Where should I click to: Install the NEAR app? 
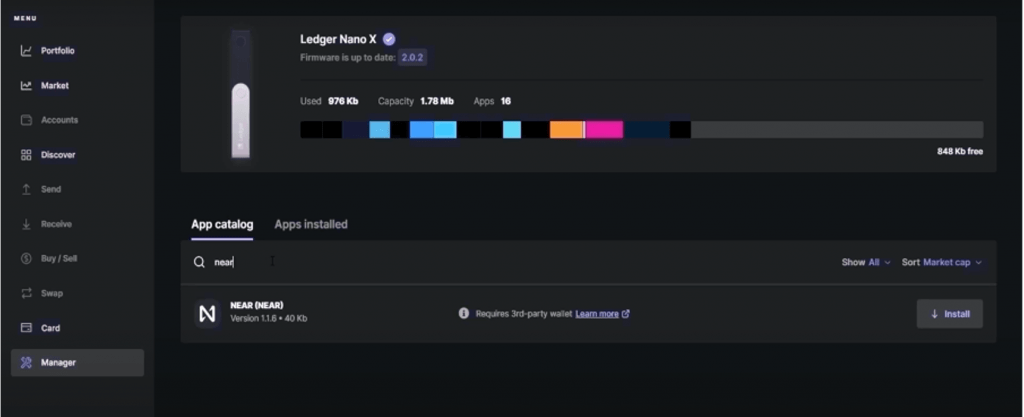[950, 314]
